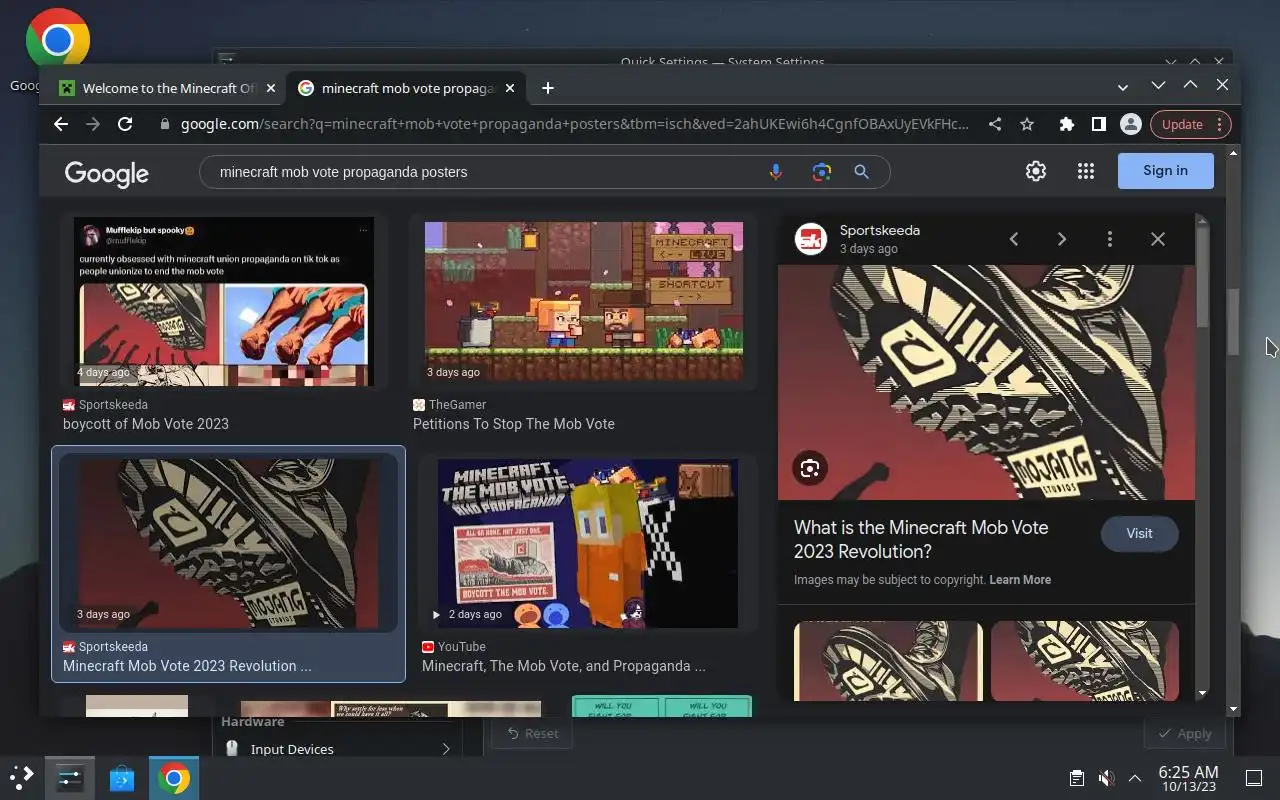This screenshot has width=1280, height=800.
Task: Open the YouTube Mob Vote Propaganda thumbnail
Action: [588, 544]
